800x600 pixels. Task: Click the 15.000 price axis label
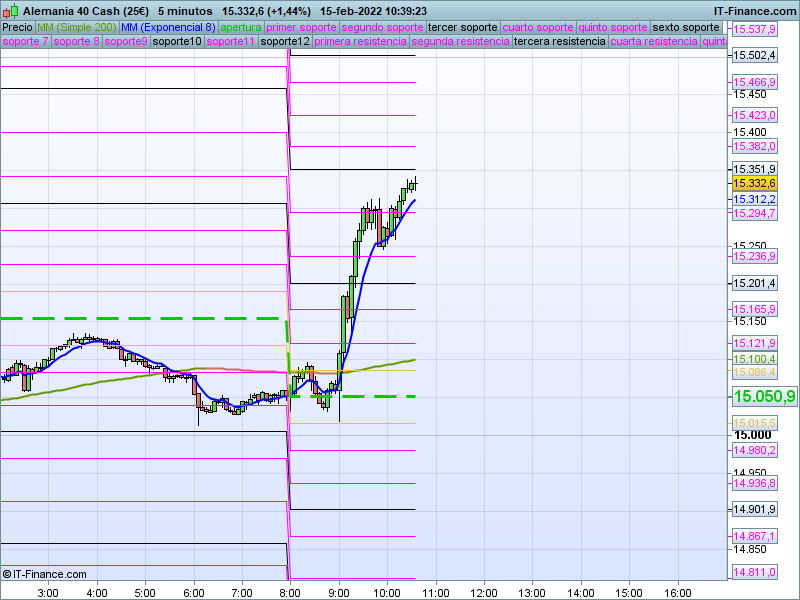(x=753, y=435)
